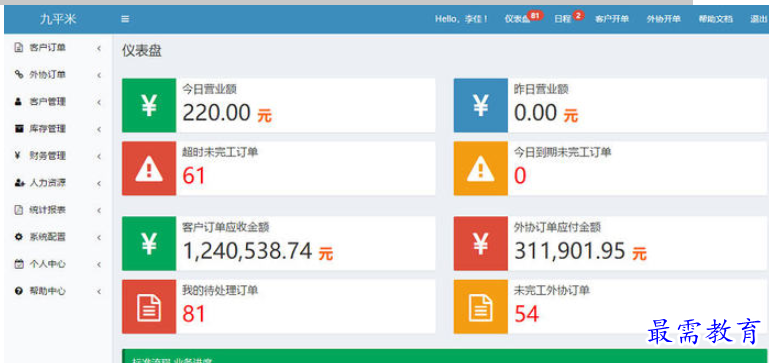Expand the 统计报表 chevron arrow

point(99,210)
